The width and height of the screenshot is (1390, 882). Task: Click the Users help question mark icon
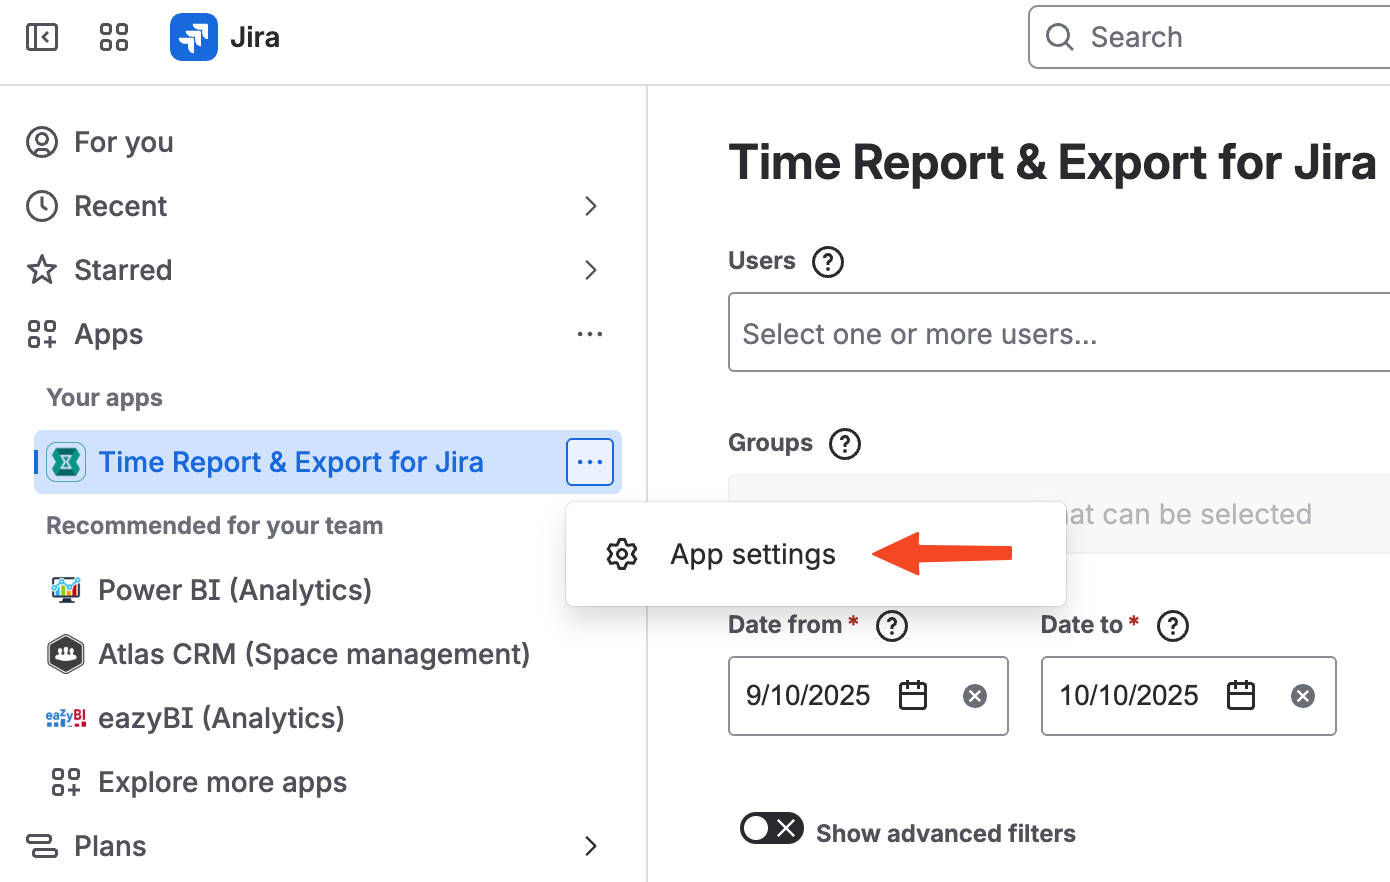coord(827,262)
